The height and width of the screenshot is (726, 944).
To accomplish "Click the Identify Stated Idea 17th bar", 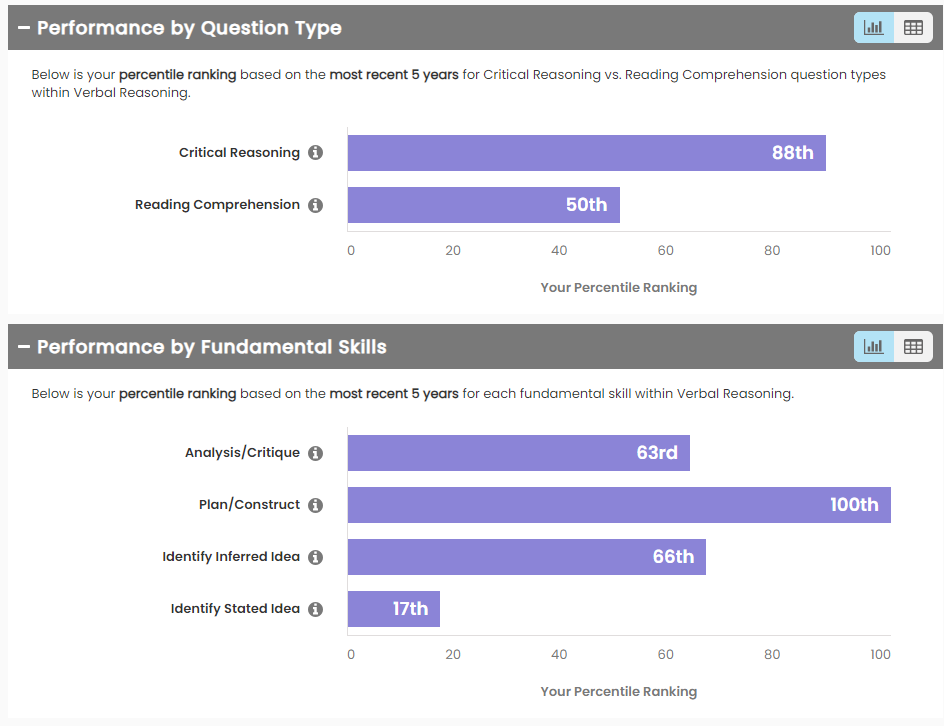I will pyautogui.click(x=393, y=609).
